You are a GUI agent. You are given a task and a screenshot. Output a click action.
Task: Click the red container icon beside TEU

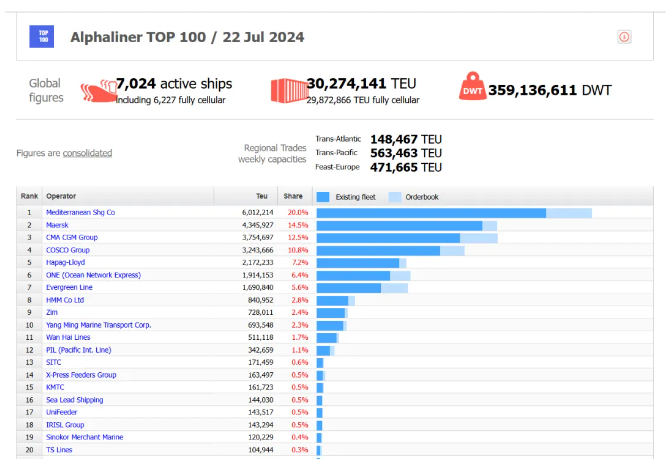tap(288, 90)
